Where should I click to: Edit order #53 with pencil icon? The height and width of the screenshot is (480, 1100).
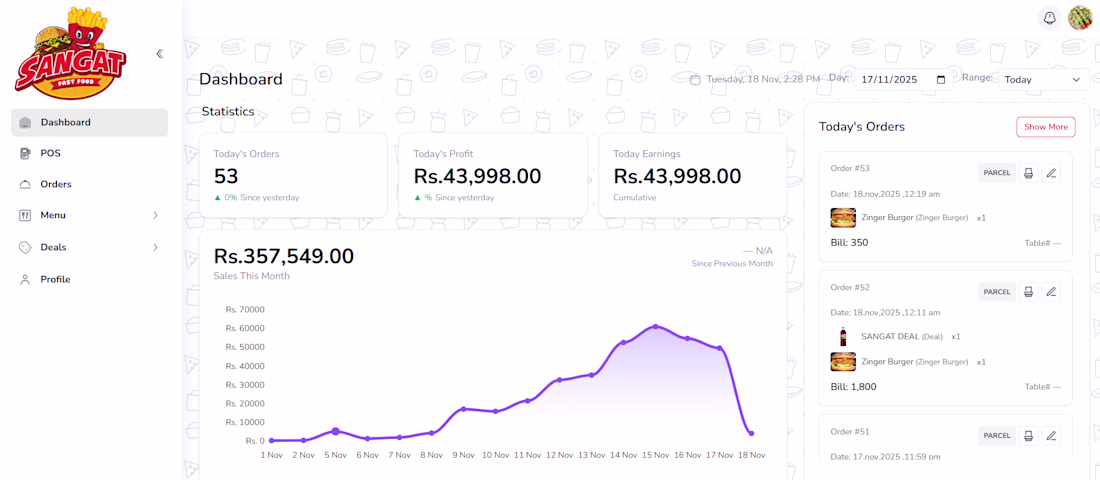1051,173
